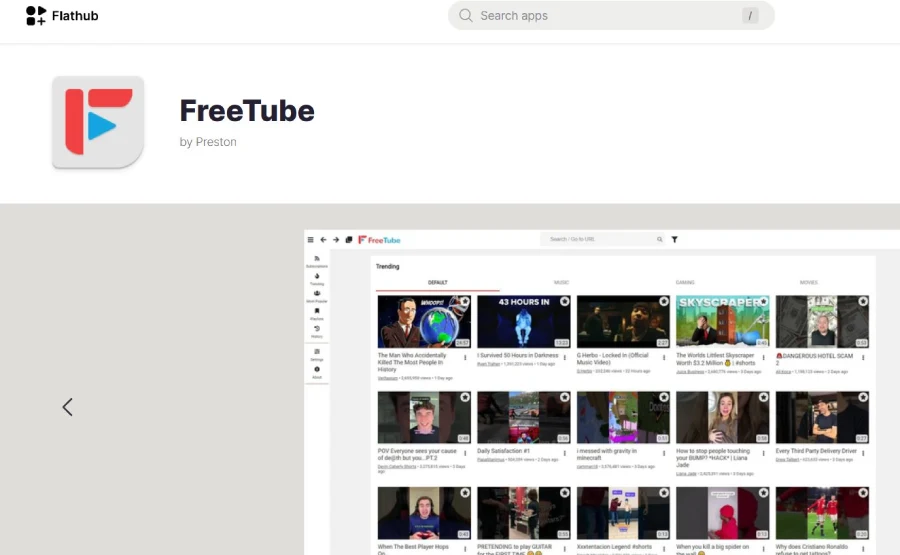Select the DEFAULT trending tab
This screenshot has width=900, height=555.
[x=437, y=282]
